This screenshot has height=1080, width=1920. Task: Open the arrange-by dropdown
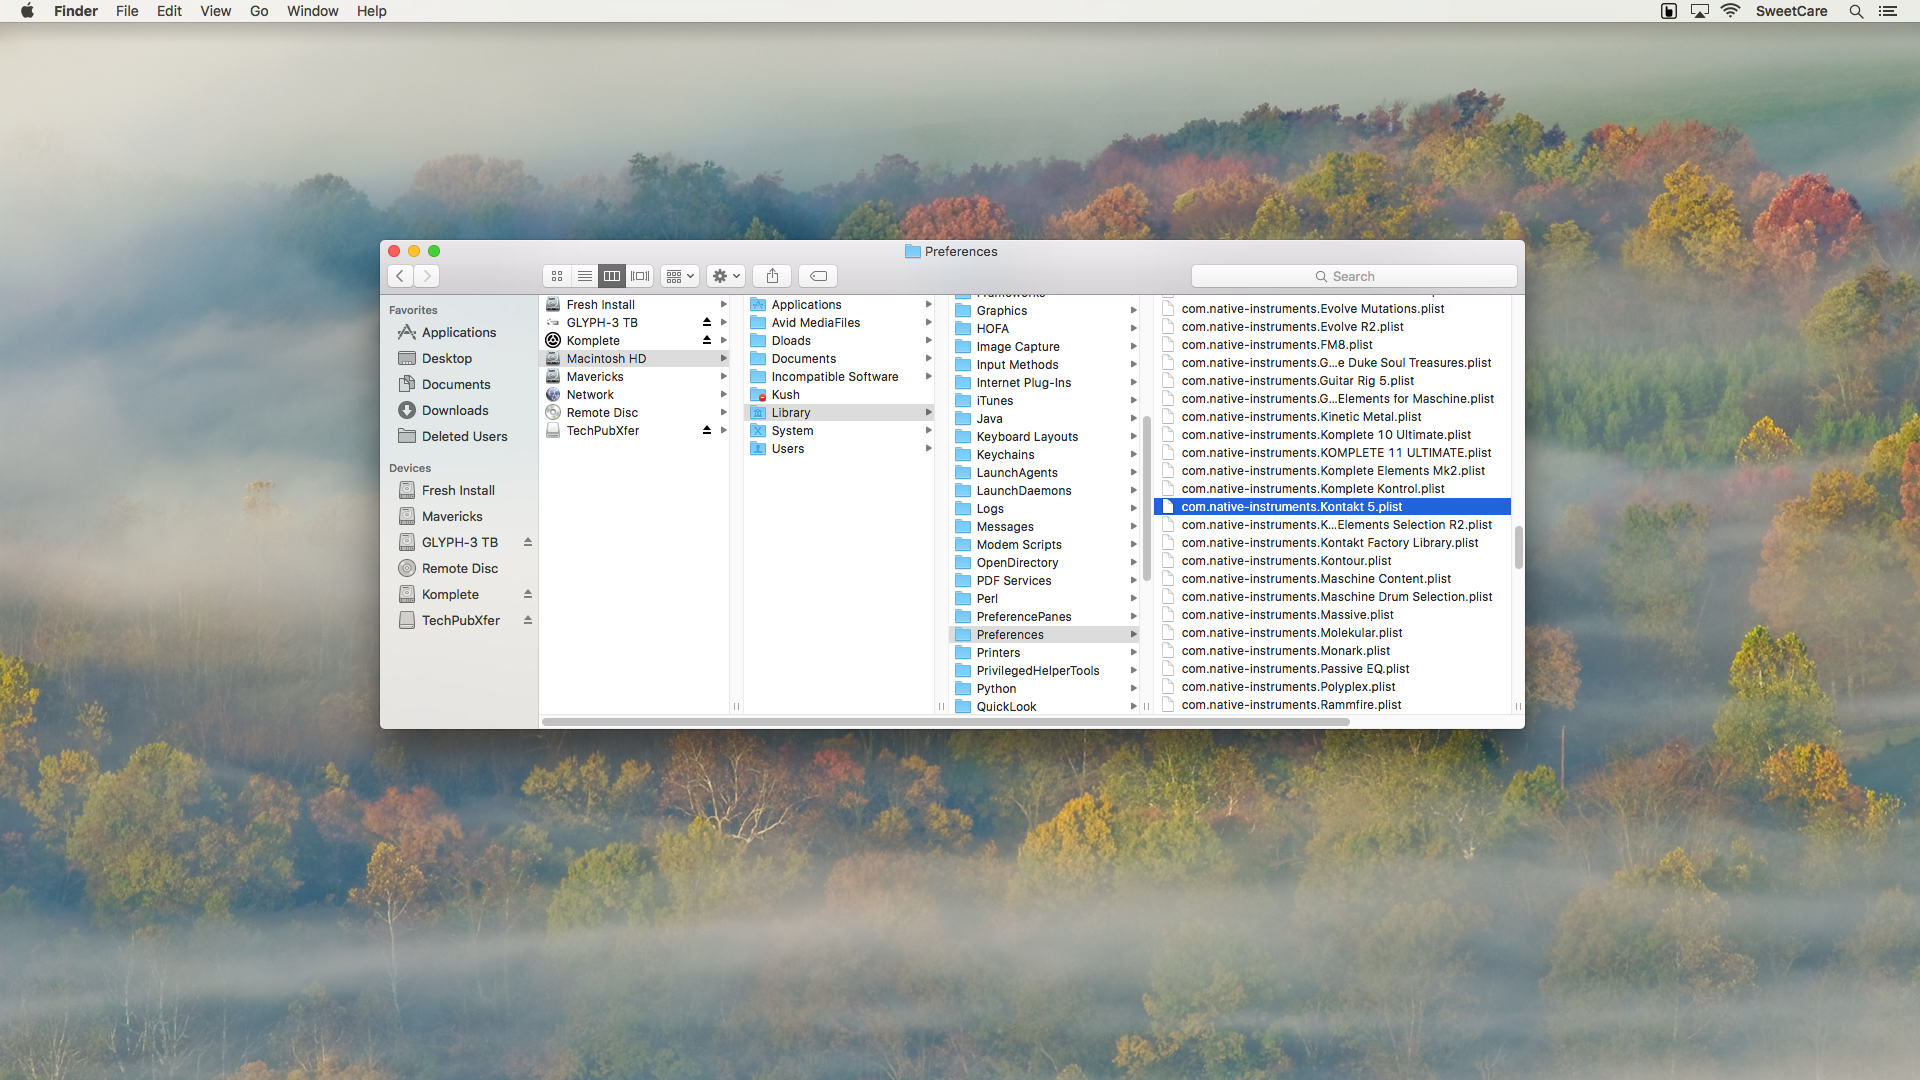[680, 276]
